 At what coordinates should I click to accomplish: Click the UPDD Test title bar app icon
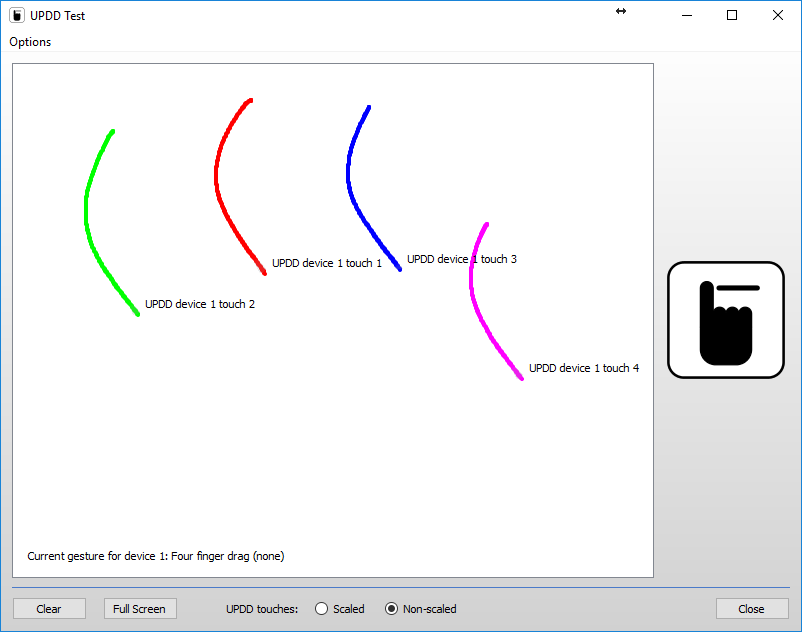17,15
